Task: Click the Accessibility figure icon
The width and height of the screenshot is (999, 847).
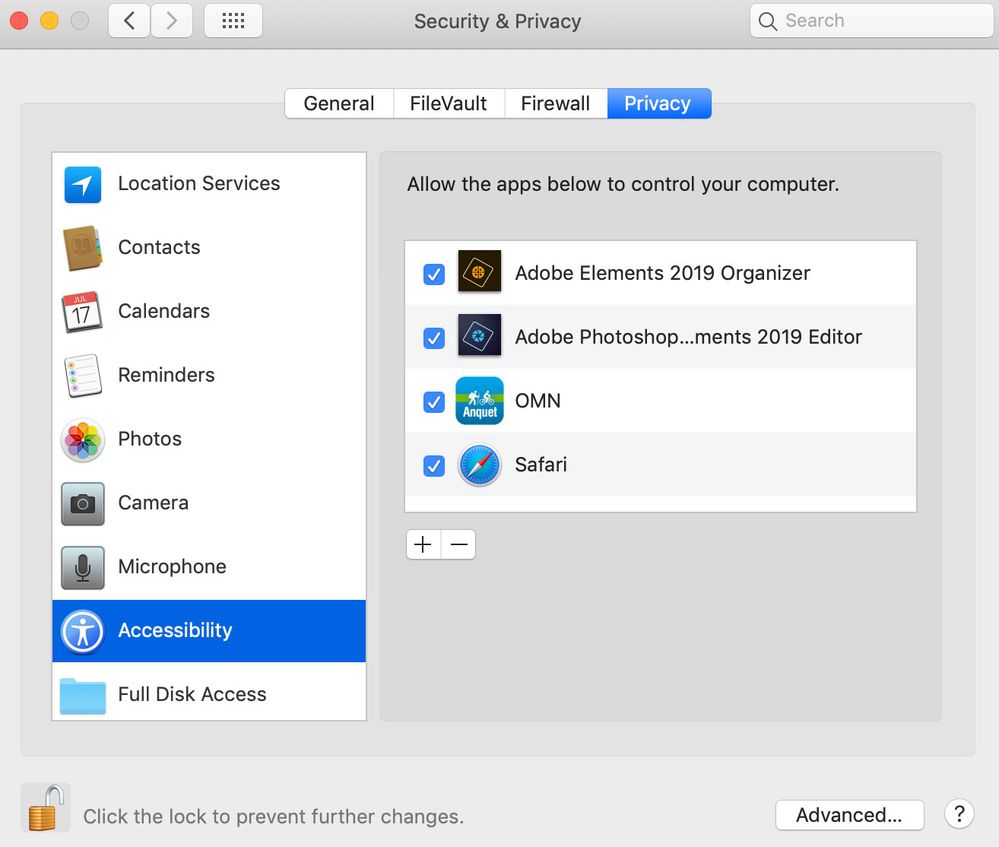Action: pos(82,632)
